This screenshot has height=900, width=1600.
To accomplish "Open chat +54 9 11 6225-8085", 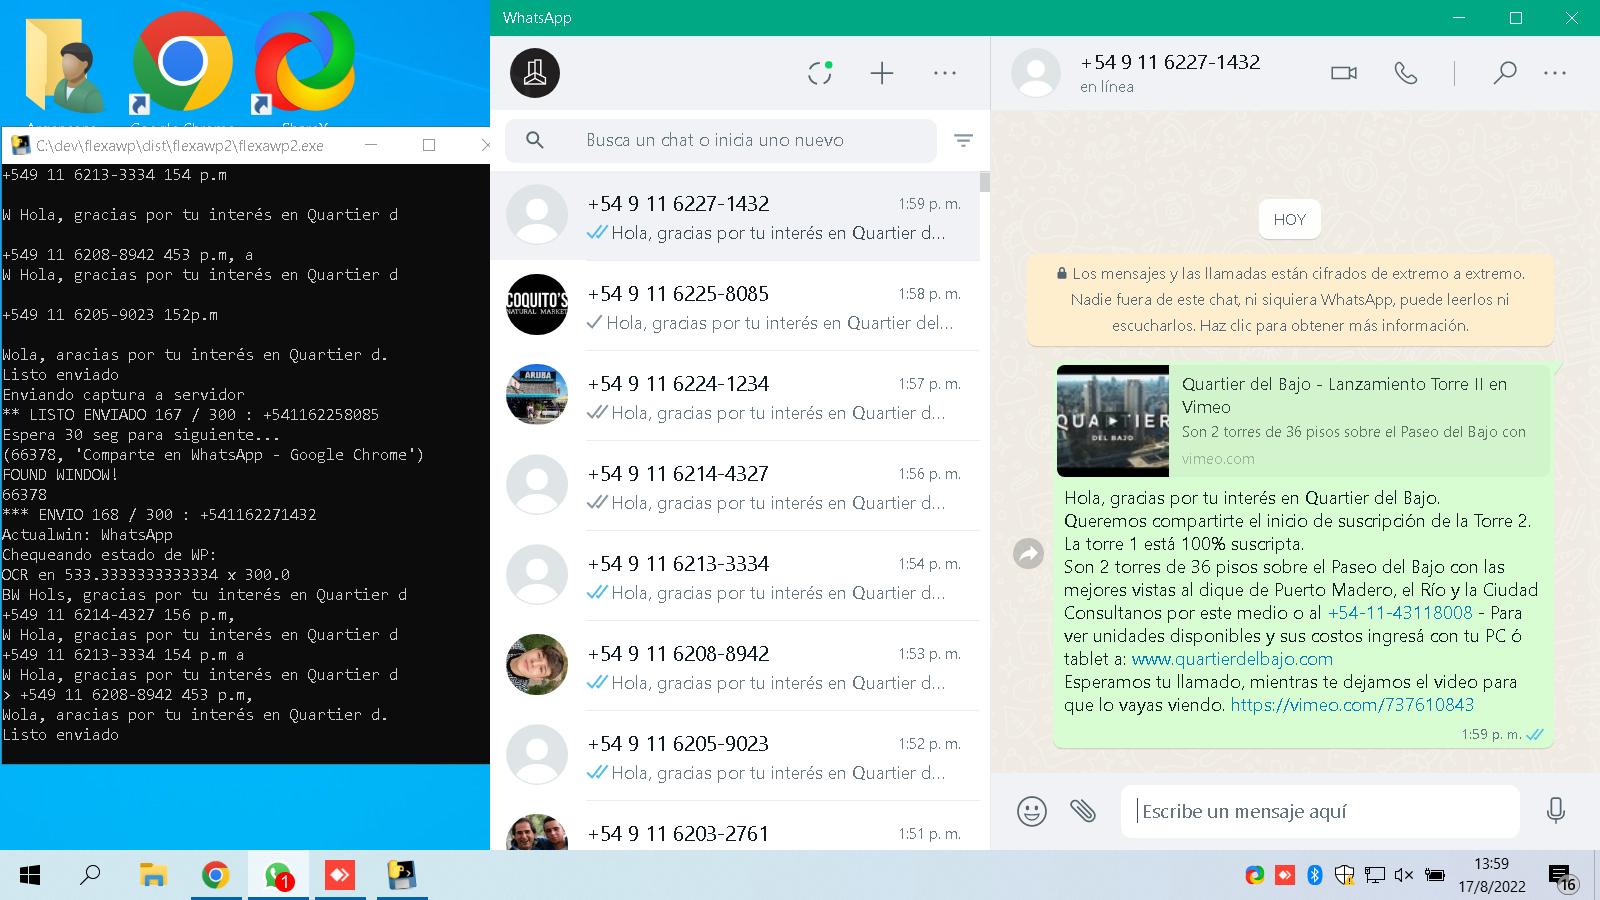I will [x=735, y=306].
